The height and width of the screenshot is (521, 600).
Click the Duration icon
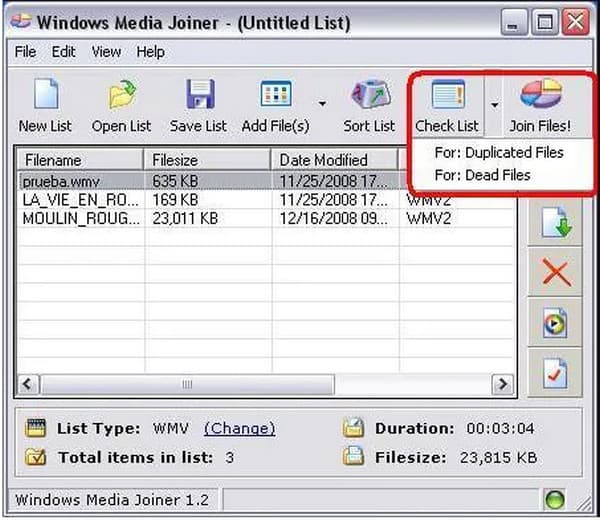(x=353, y=428)
